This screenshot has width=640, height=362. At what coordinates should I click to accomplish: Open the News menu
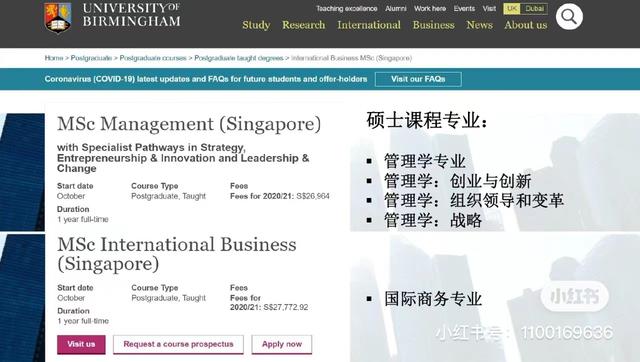[x=480, y=25]
